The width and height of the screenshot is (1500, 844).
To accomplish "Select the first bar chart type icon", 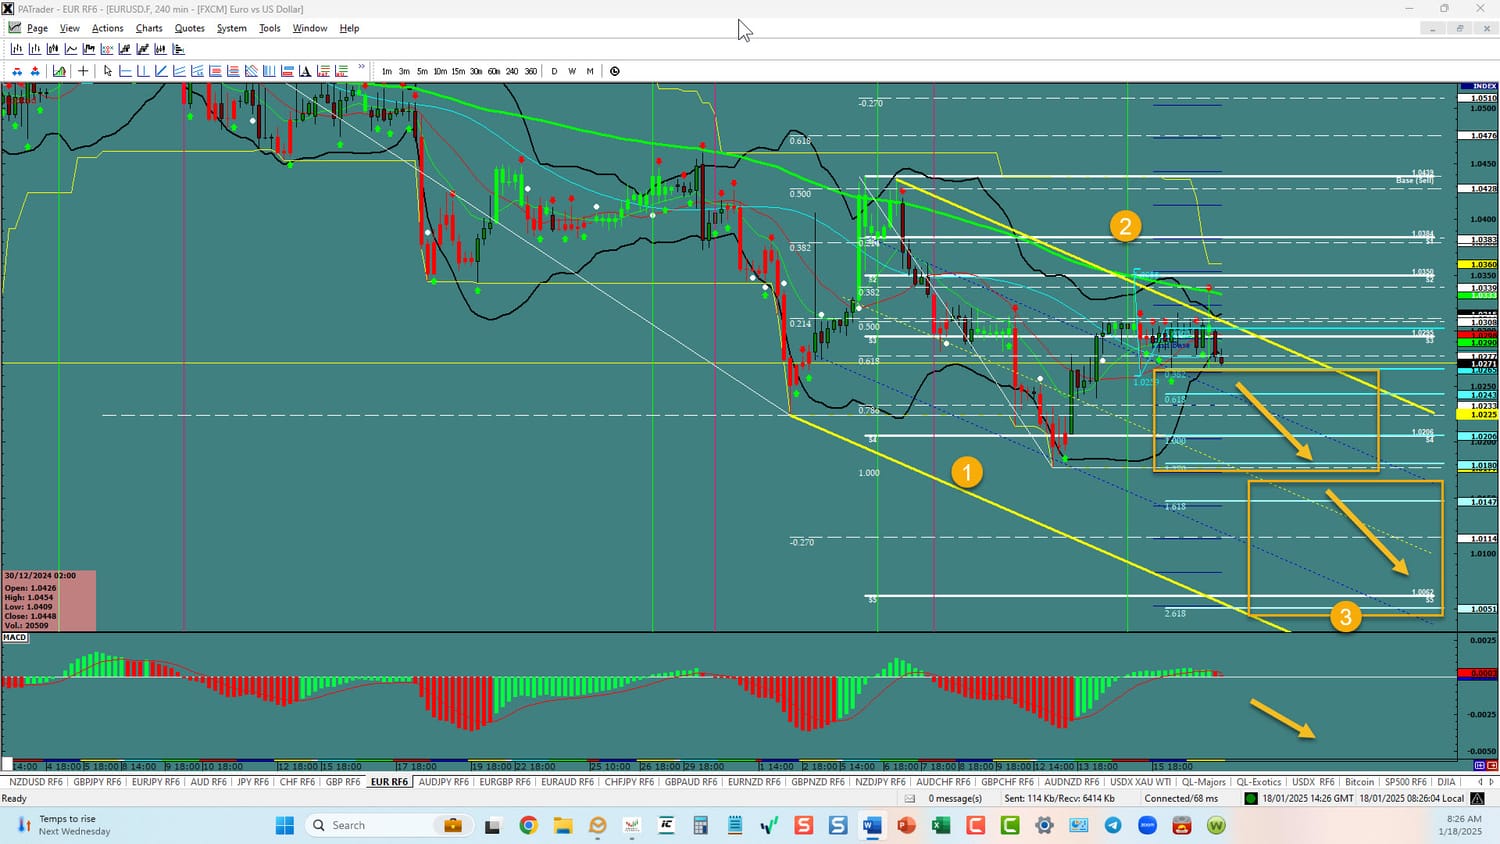I will click(16, 49).
